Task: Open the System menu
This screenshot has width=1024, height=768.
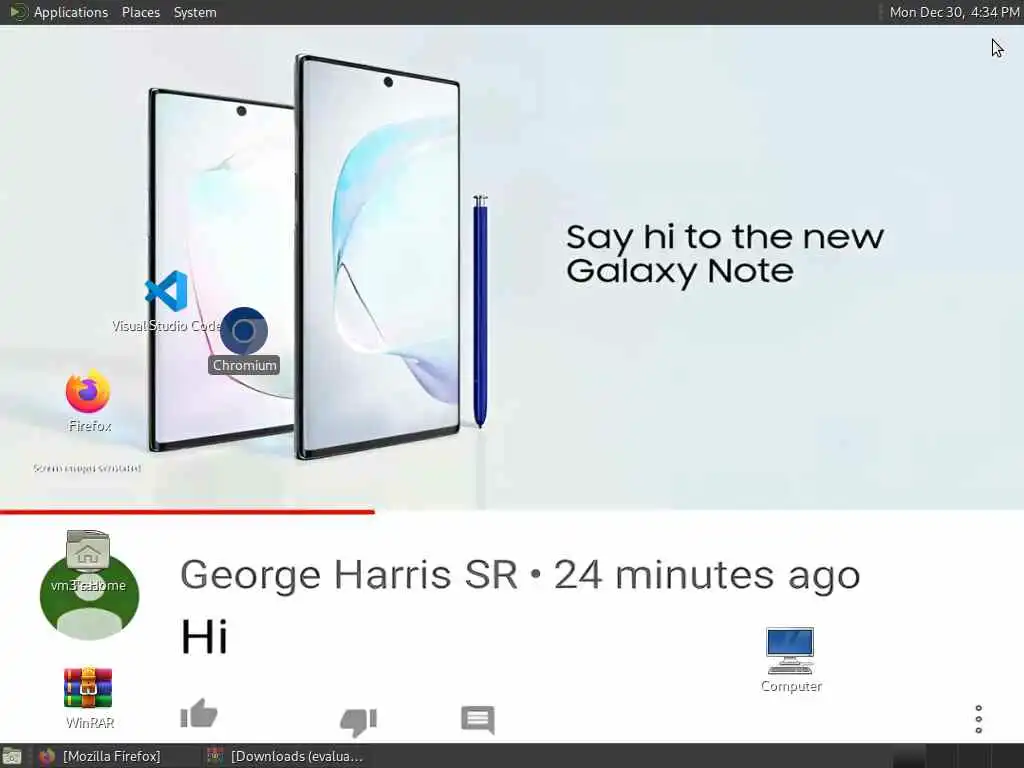Action: 195,12
